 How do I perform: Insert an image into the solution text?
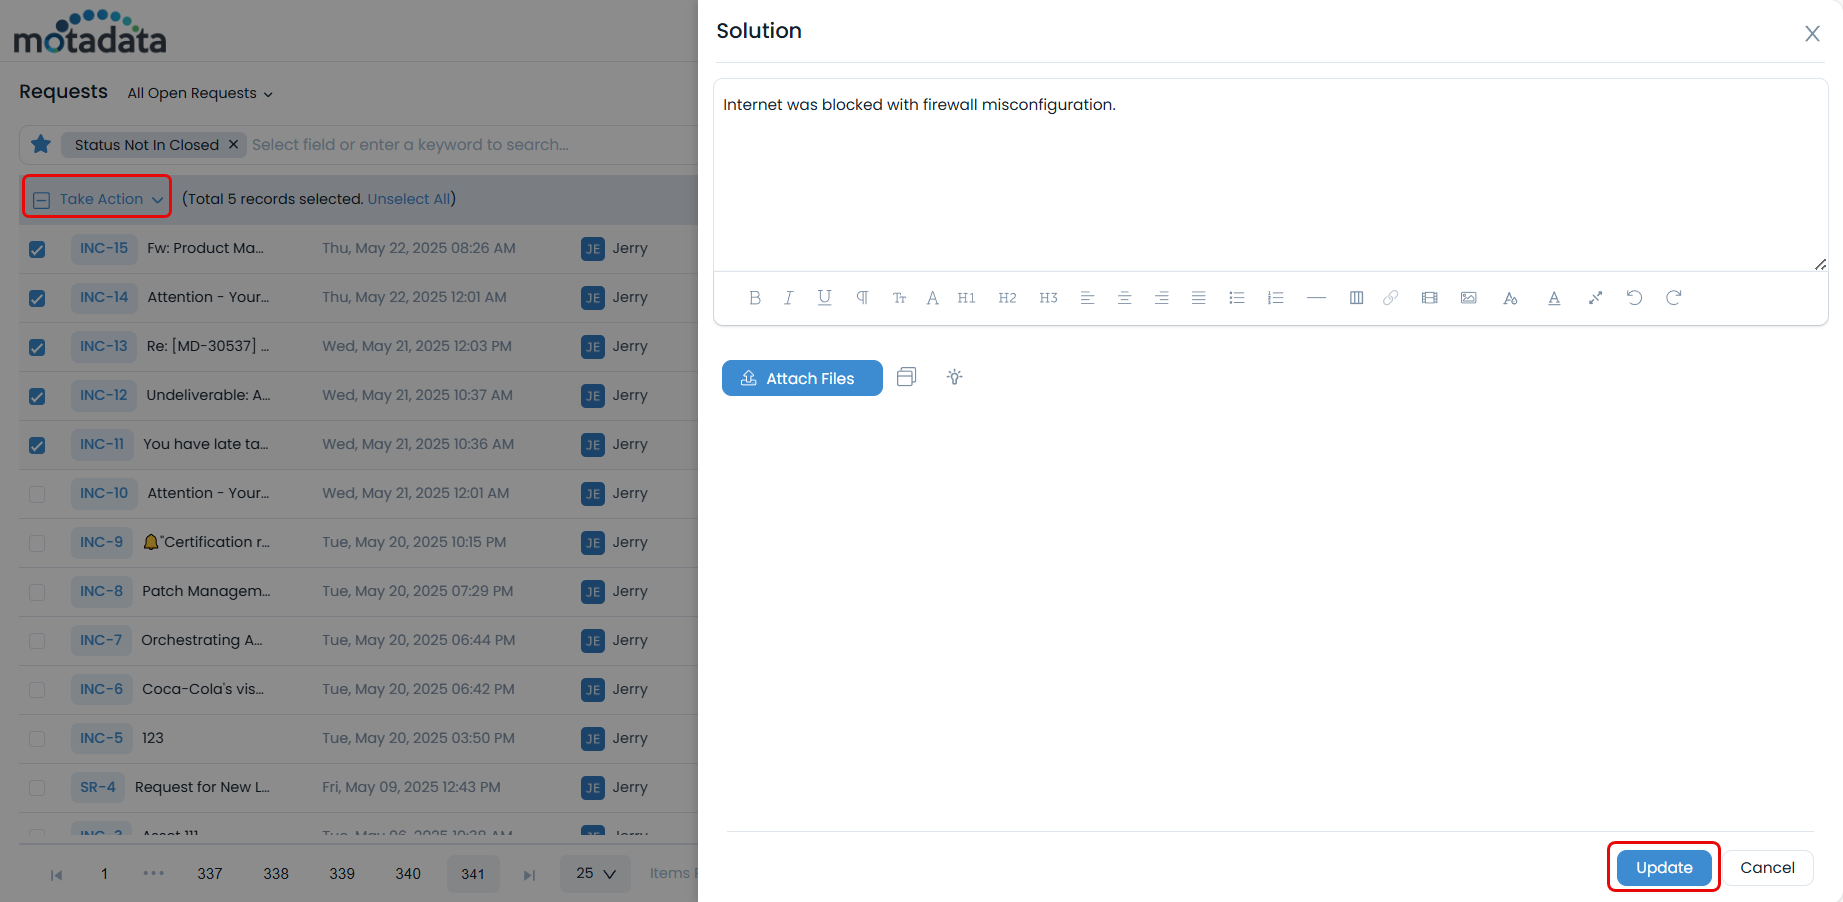tap(1468, 297)
